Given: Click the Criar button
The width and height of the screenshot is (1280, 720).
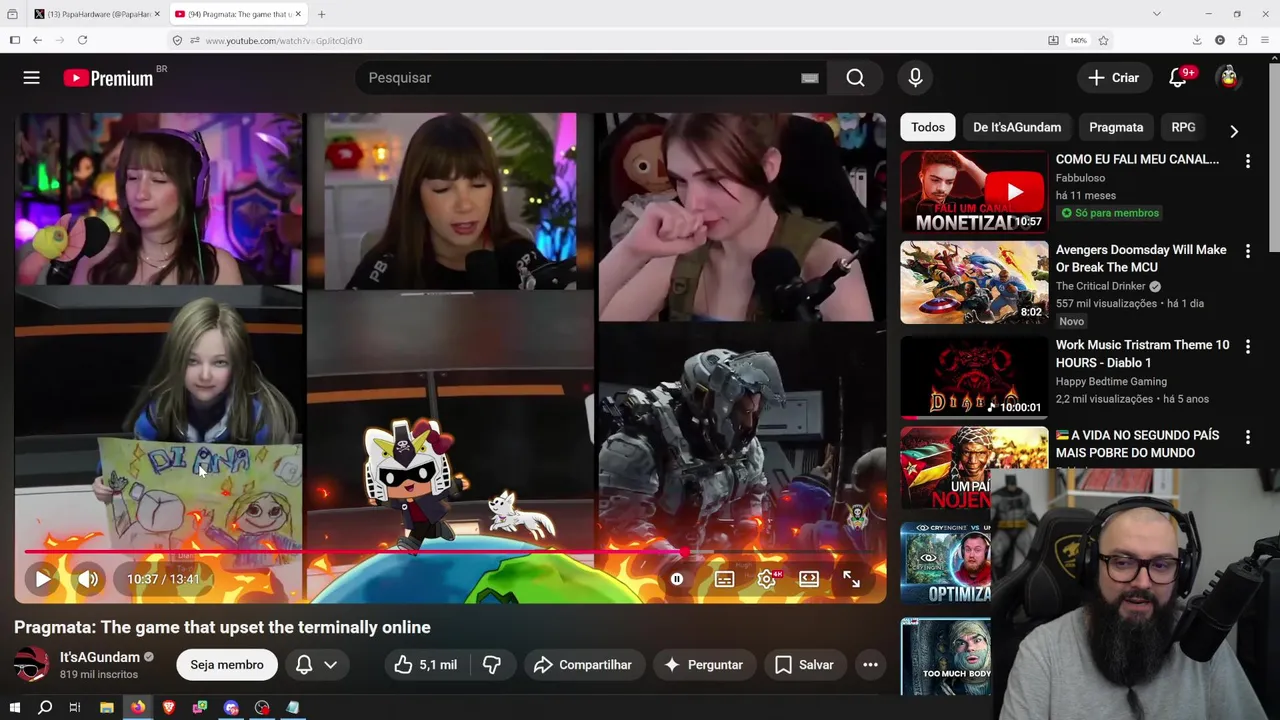Looking at the screenshot, I should tap(1113, 78).
